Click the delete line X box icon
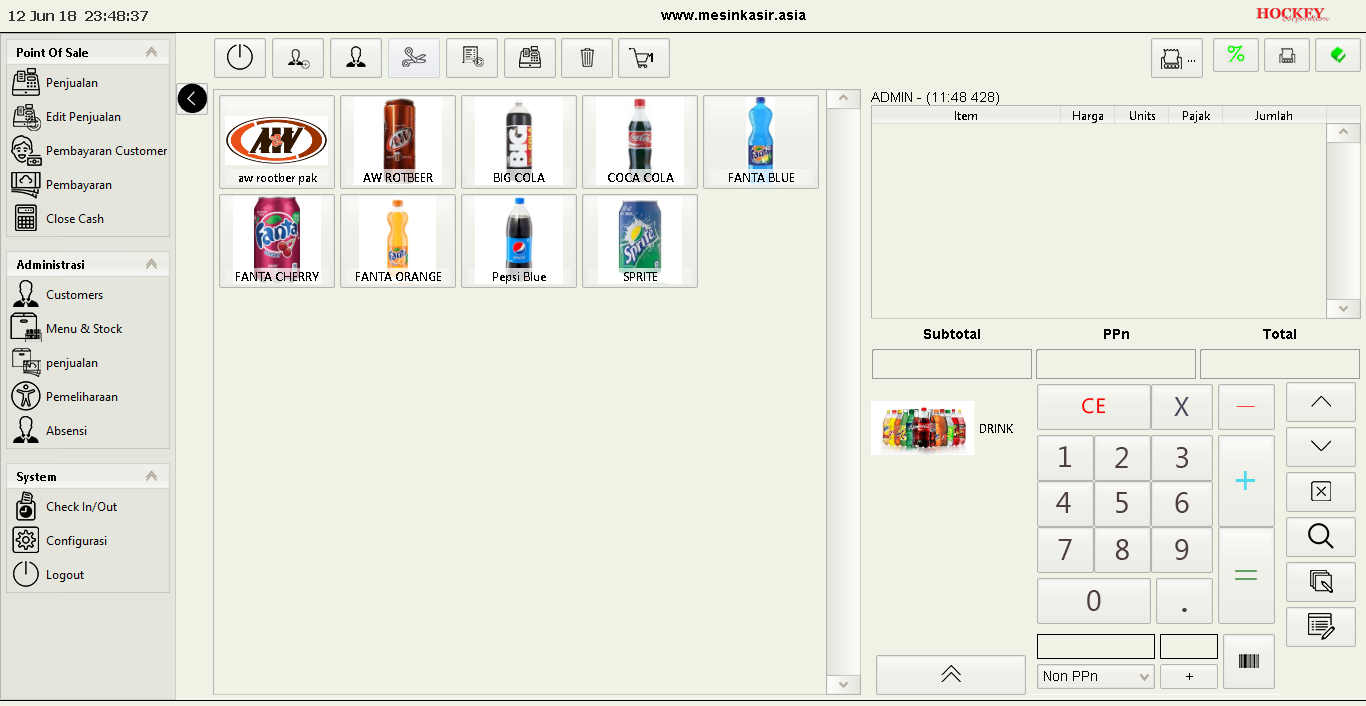 click(1321, 491)
